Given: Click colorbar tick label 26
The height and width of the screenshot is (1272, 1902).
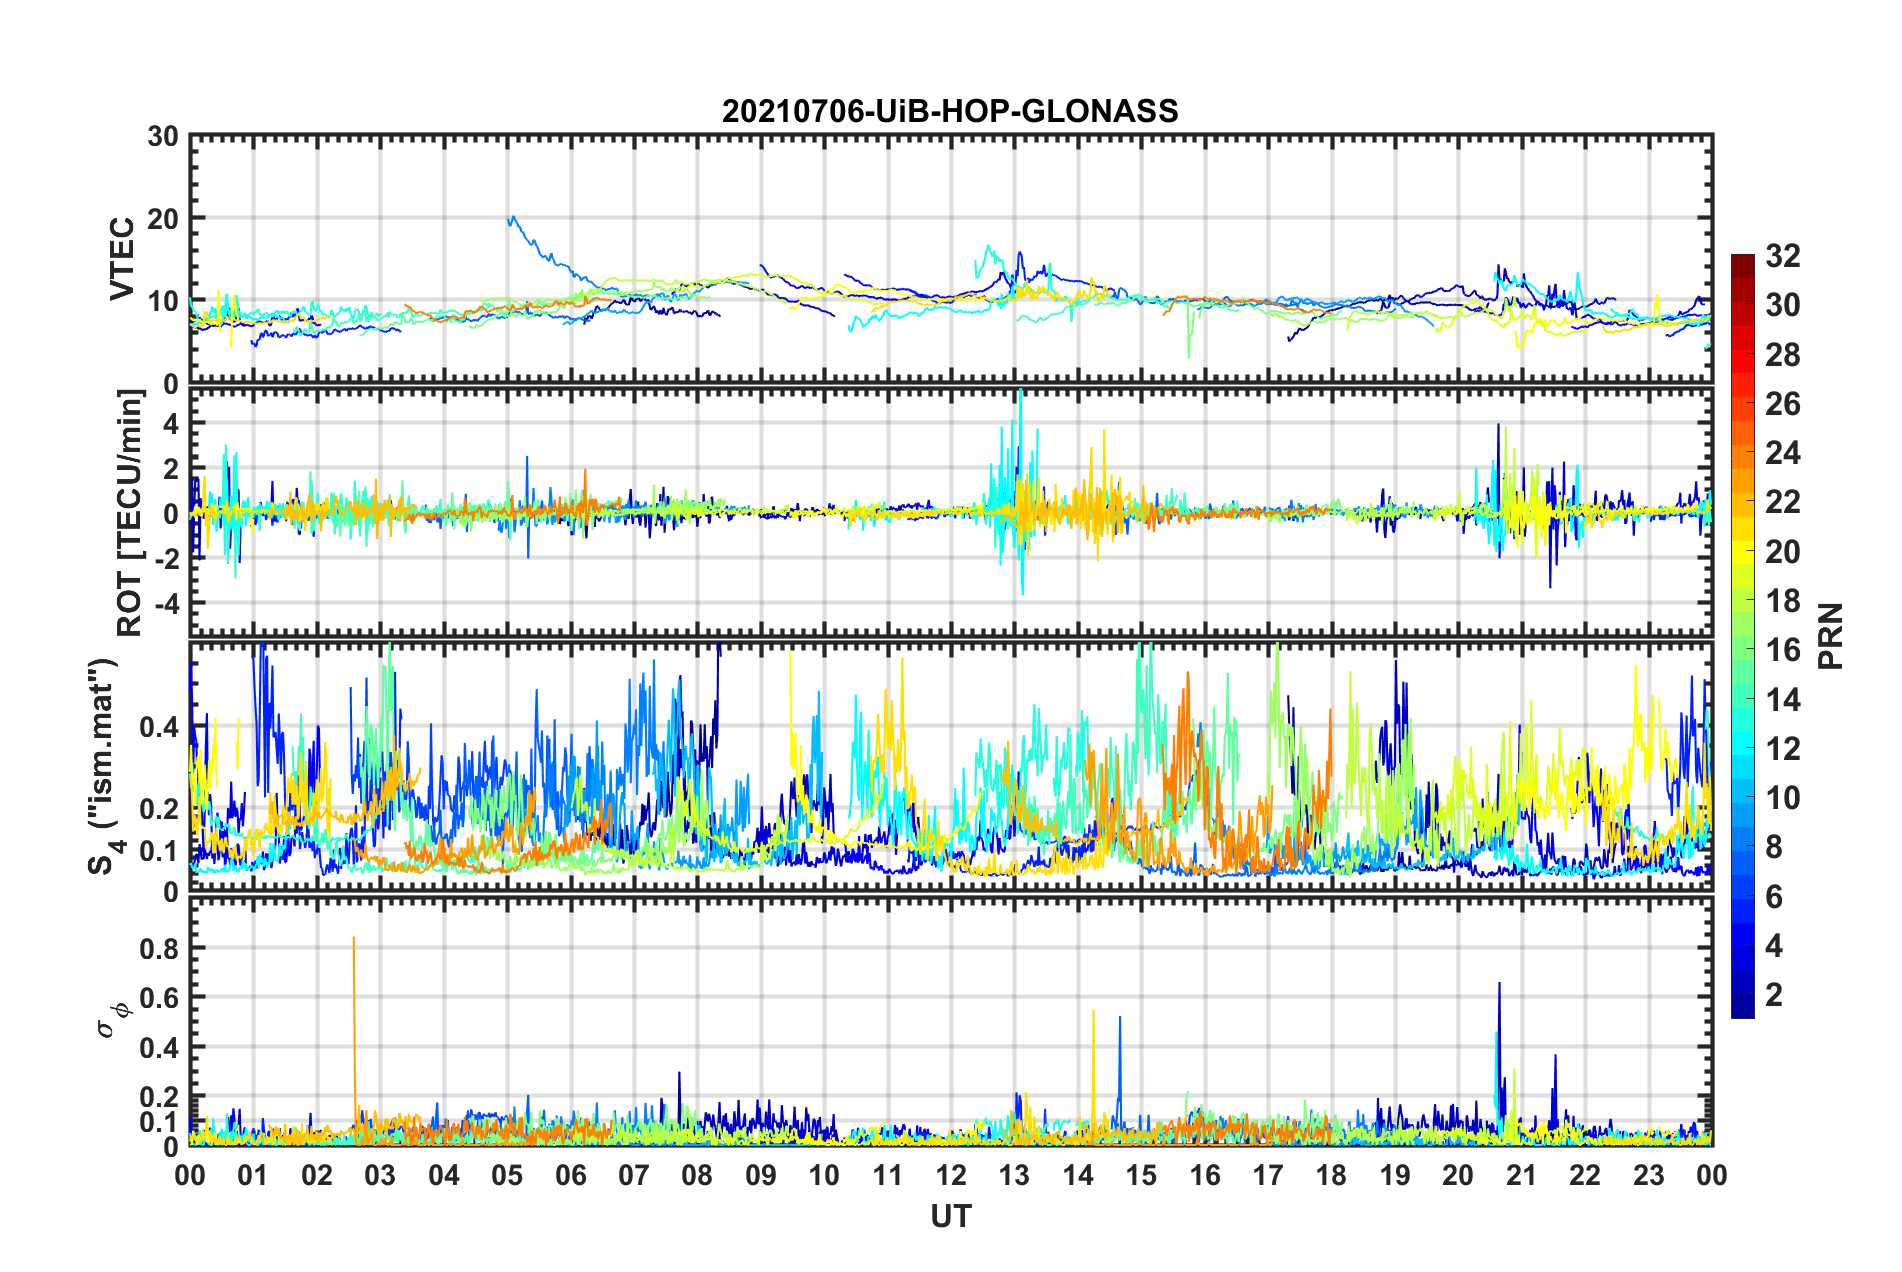Looking at the screenshot, I should click(1782, 404).
